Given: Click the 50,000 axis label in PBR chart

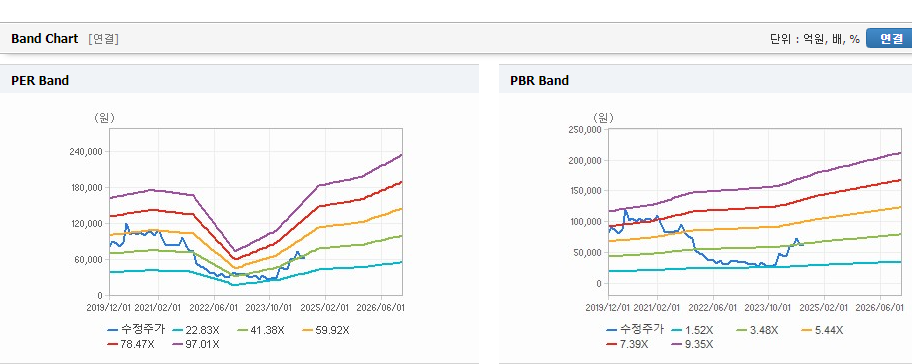Looking at the screenshot, I should [587, 252].
